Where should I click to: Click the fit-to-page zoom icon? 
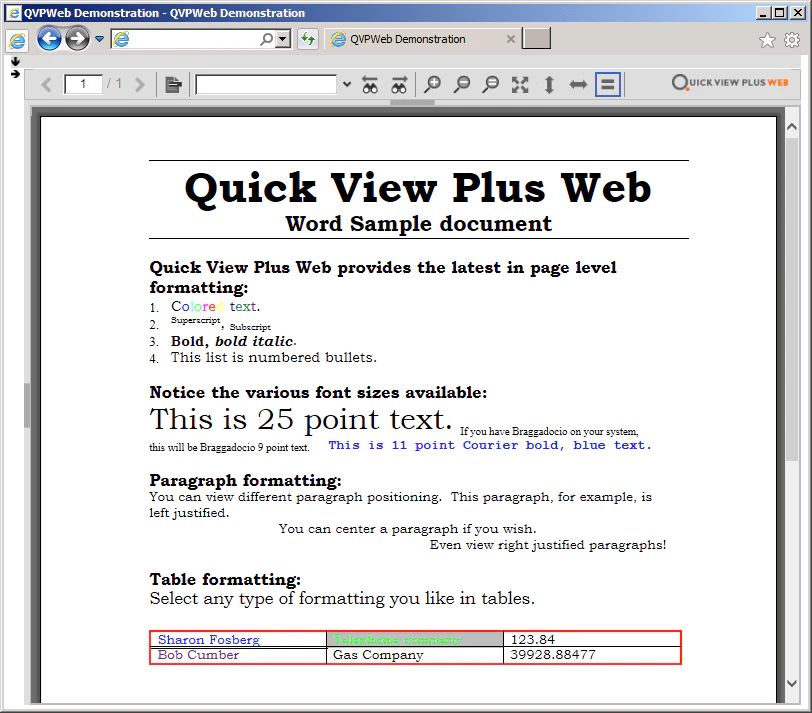pos(520,84)
